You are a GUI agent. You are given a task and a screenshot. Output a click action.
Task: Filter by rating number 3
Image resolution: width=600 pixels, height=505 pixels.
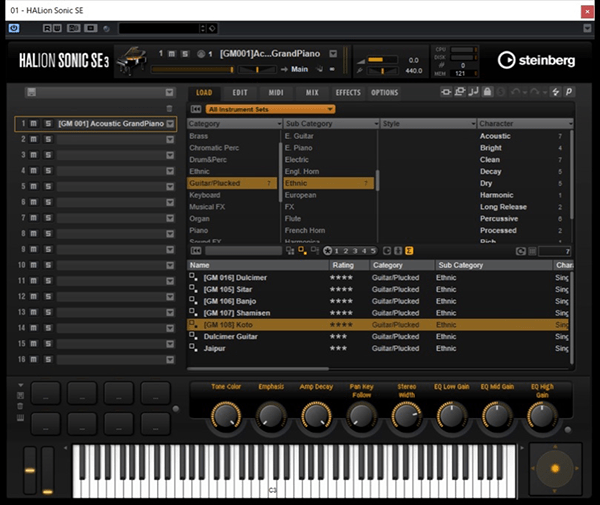point(355,251)
